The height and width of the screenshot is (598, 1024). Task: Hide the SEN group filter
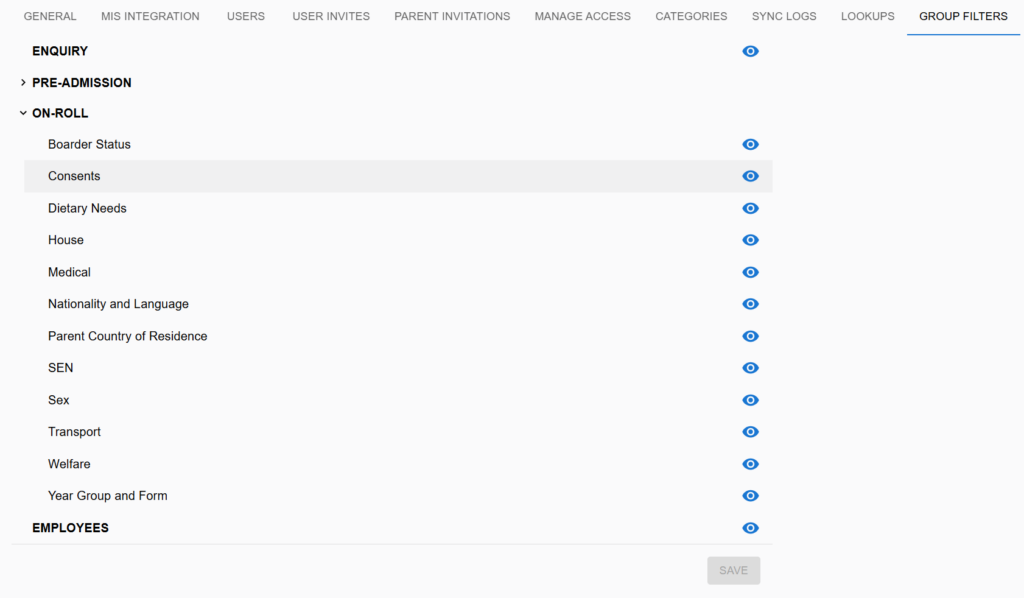tap(750, 368)
